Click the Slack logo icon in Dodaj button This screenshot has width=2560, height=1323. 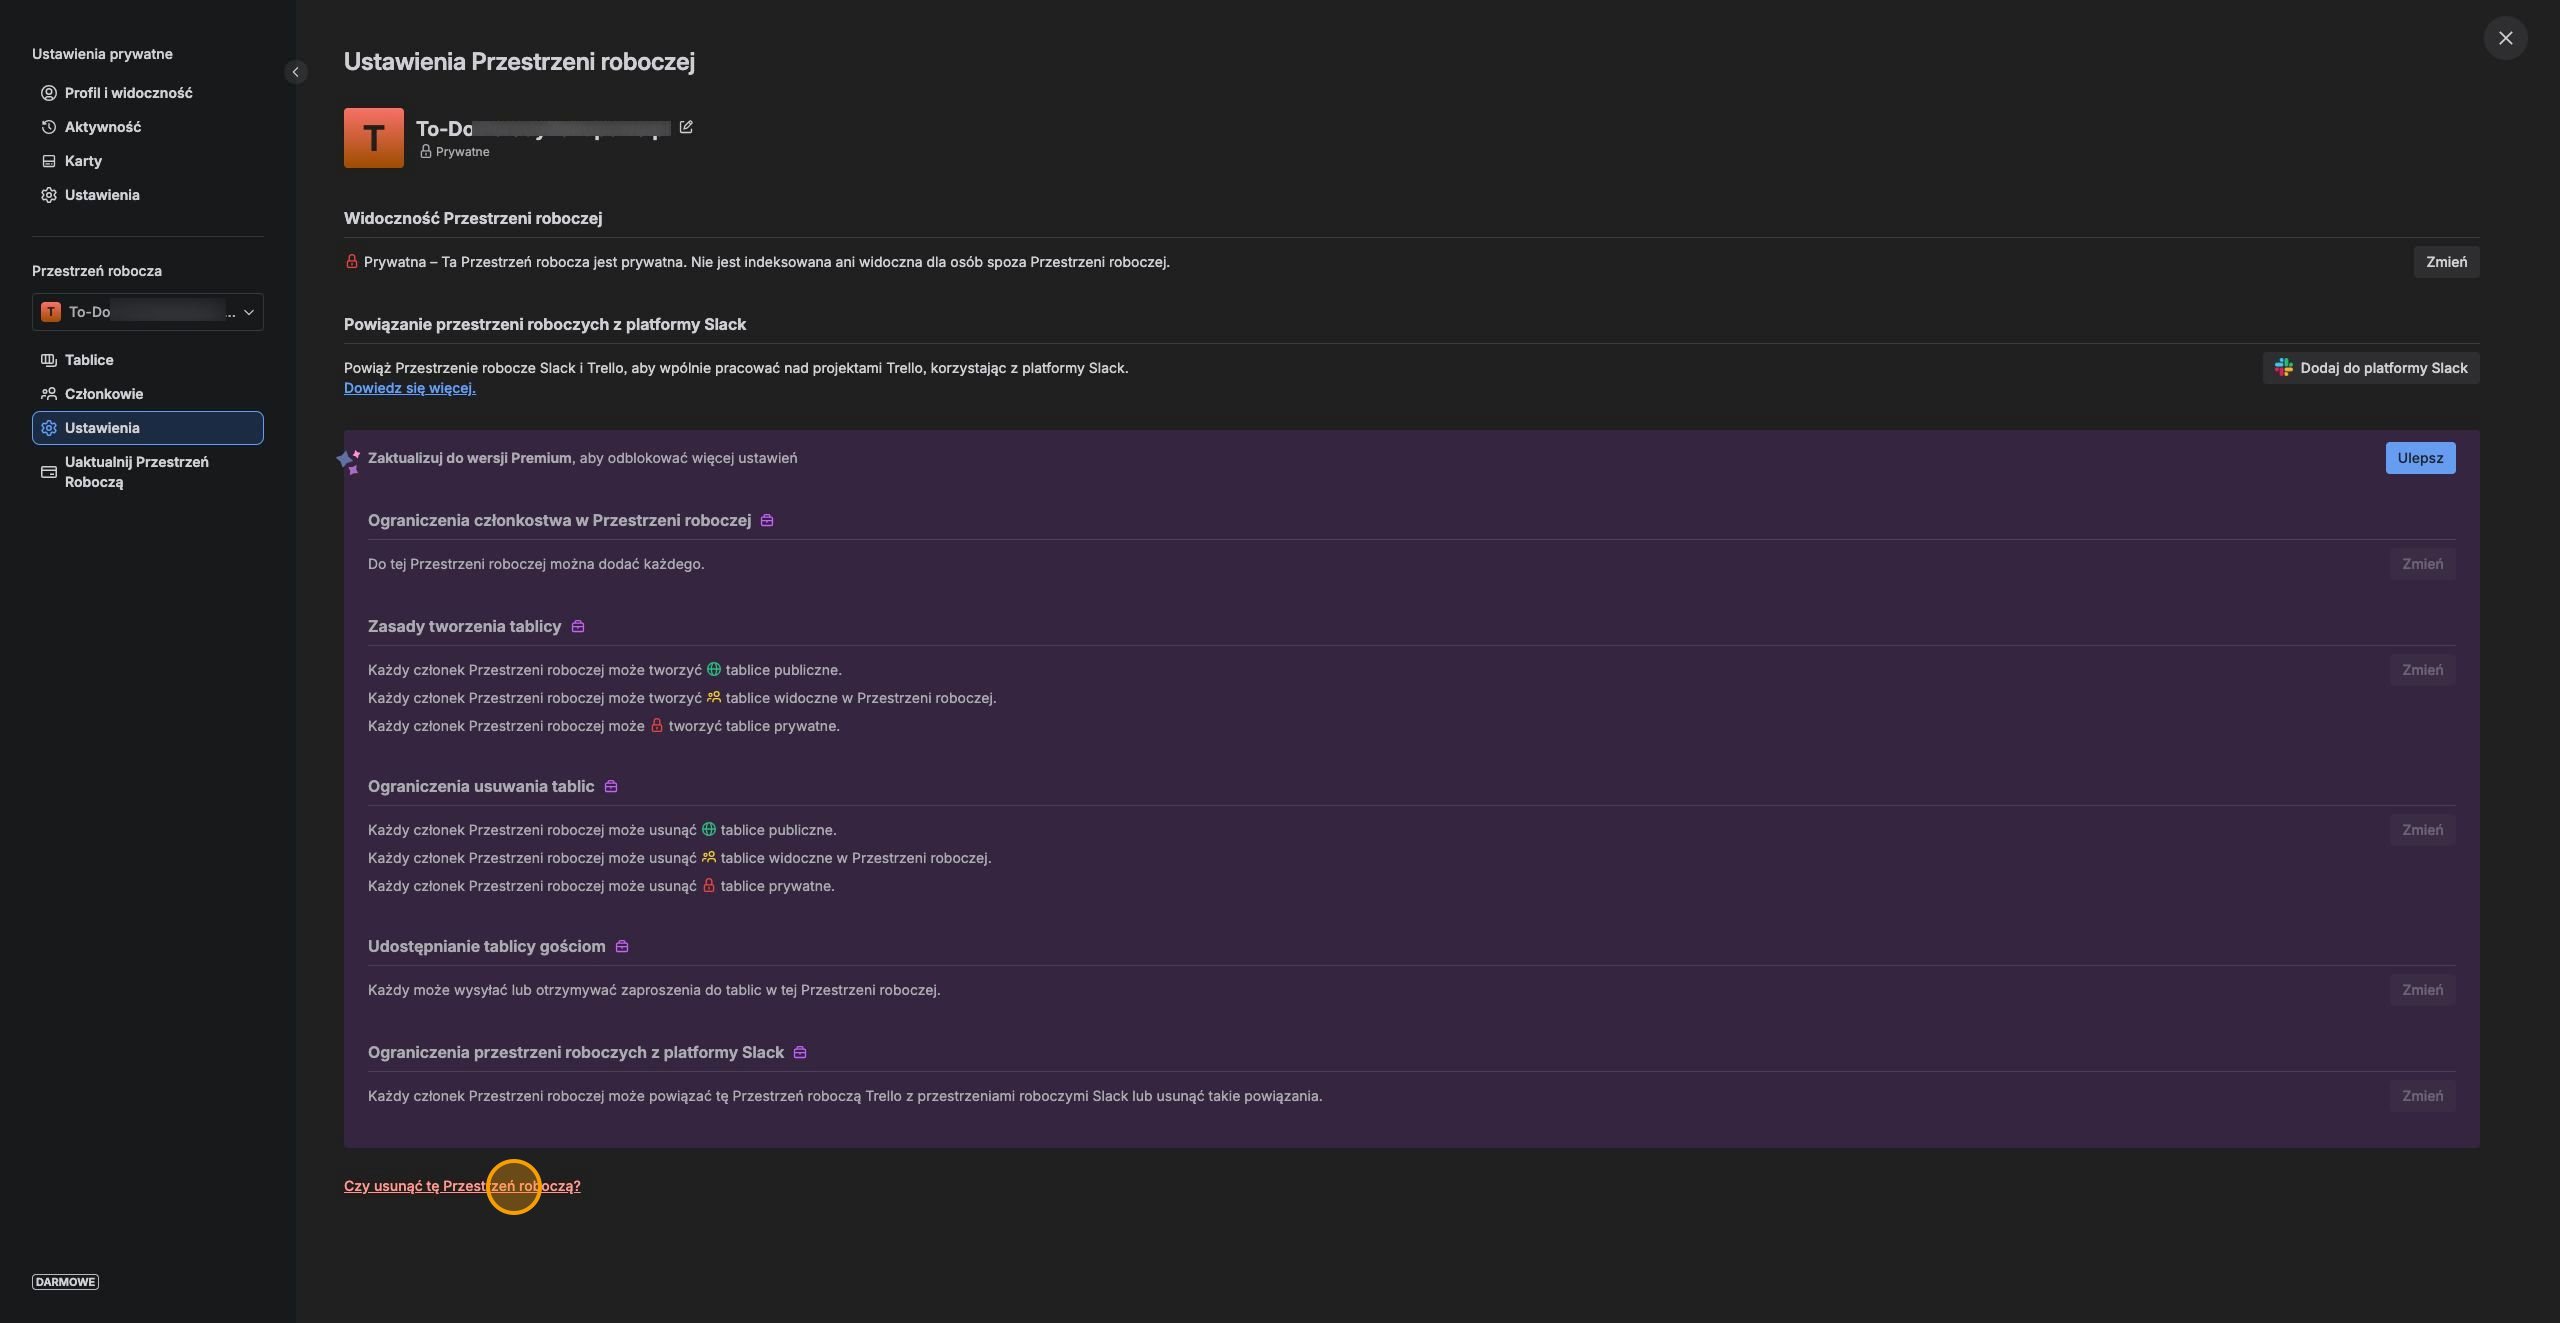tap(2284, 368)
